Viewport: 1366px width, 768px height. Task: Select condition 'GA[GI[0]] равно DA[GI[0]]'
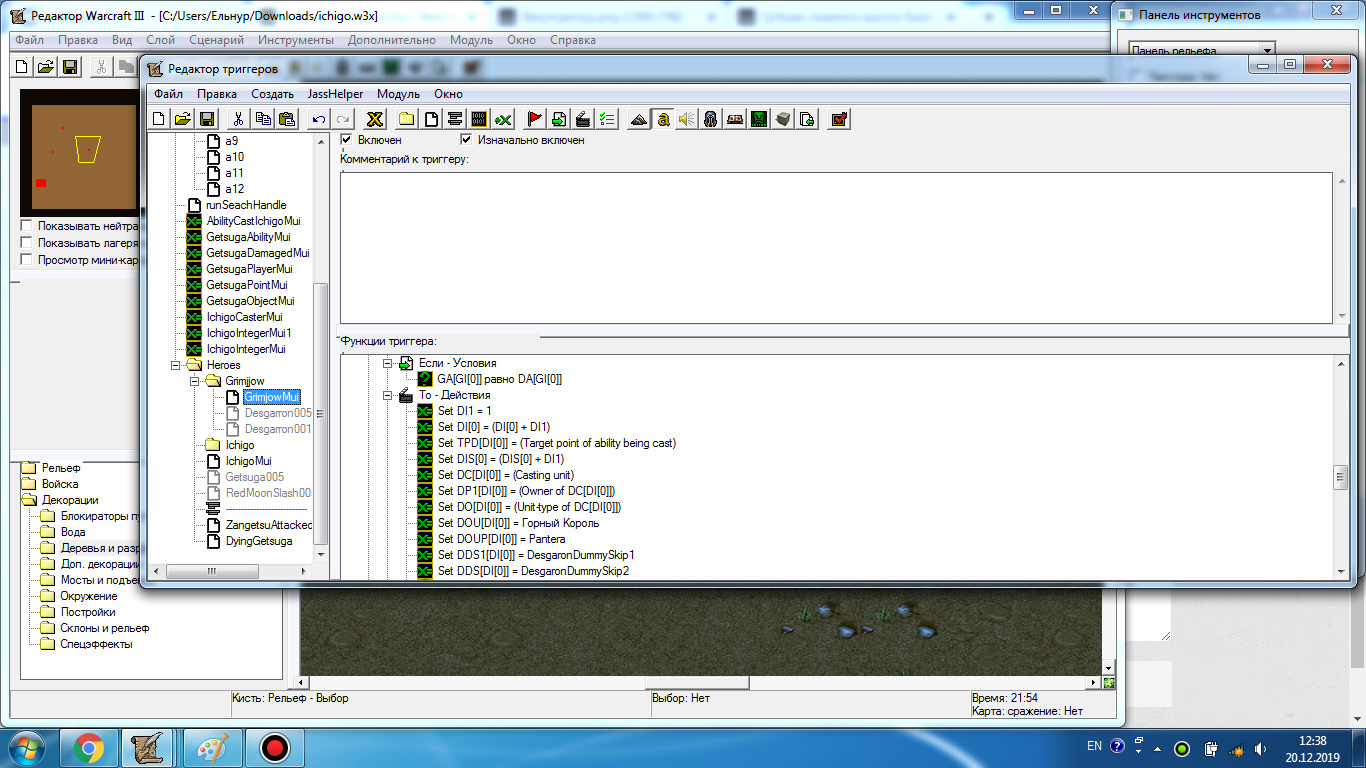click(499, 379)
